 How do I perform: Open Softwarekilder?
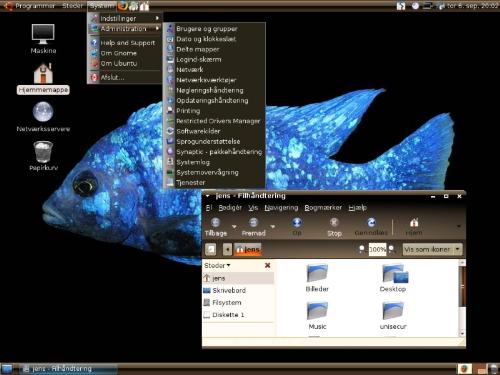[x=214, y=131]
